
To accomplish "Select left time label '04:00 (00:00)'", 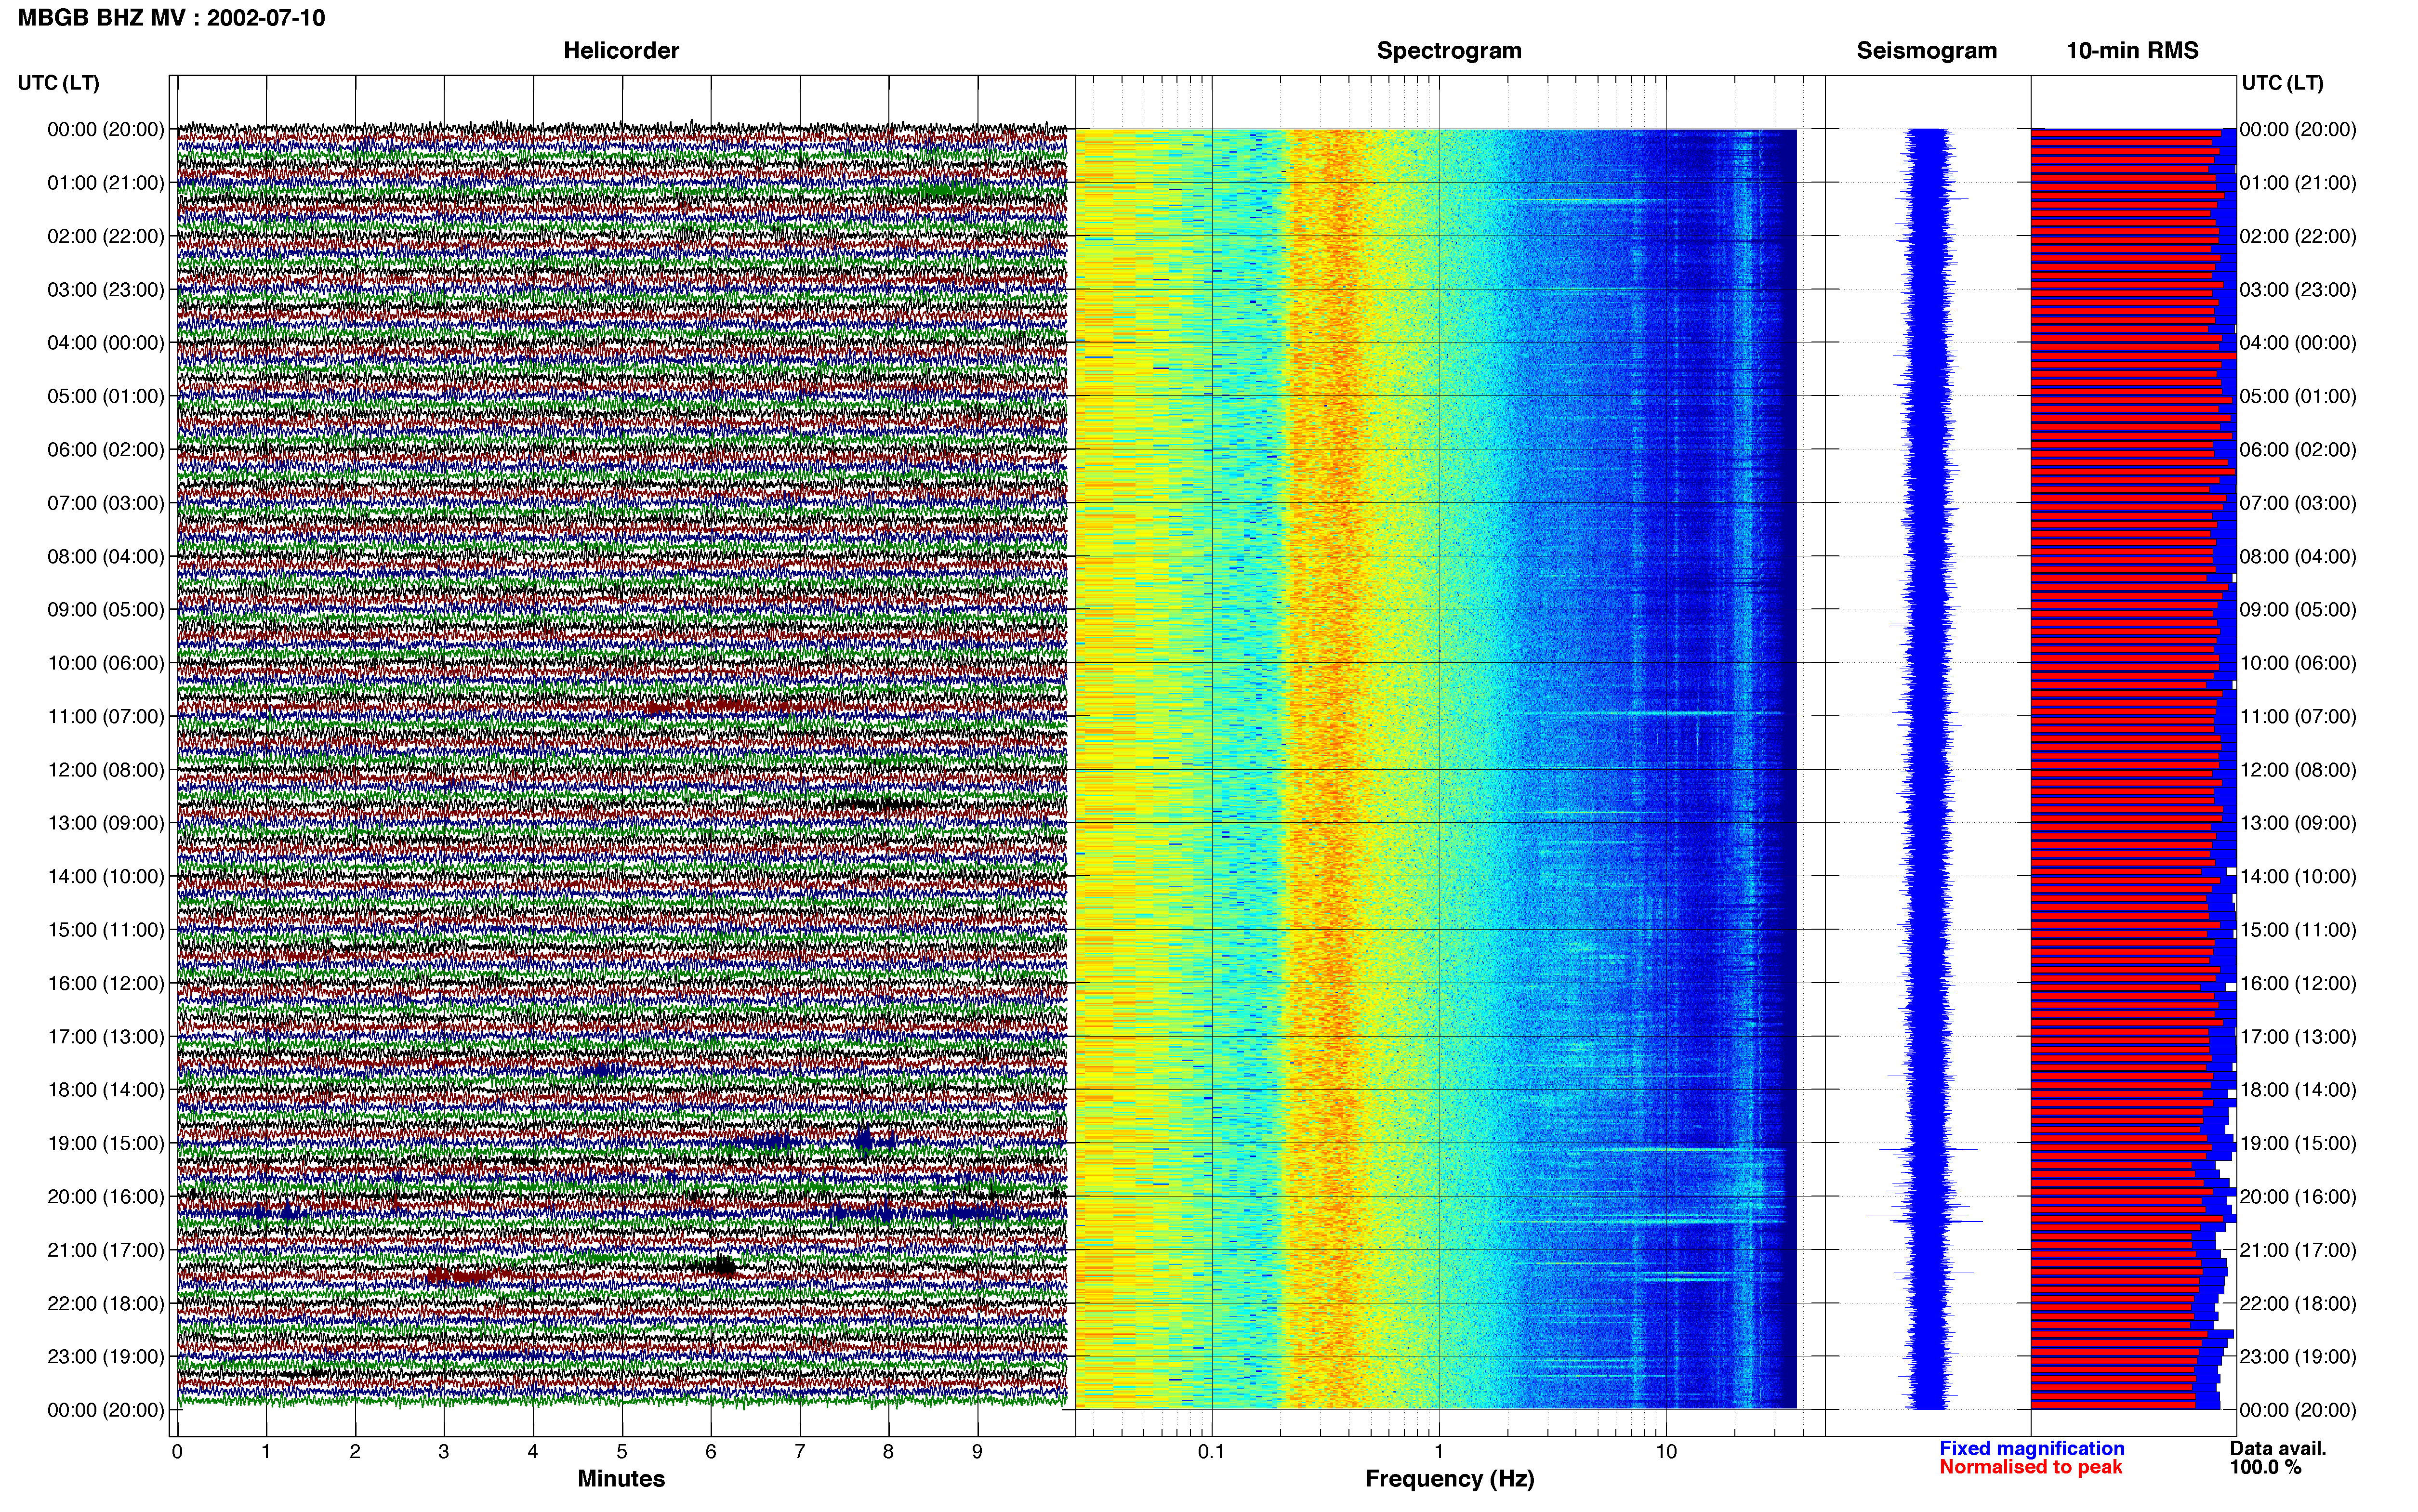I will 106,343.
